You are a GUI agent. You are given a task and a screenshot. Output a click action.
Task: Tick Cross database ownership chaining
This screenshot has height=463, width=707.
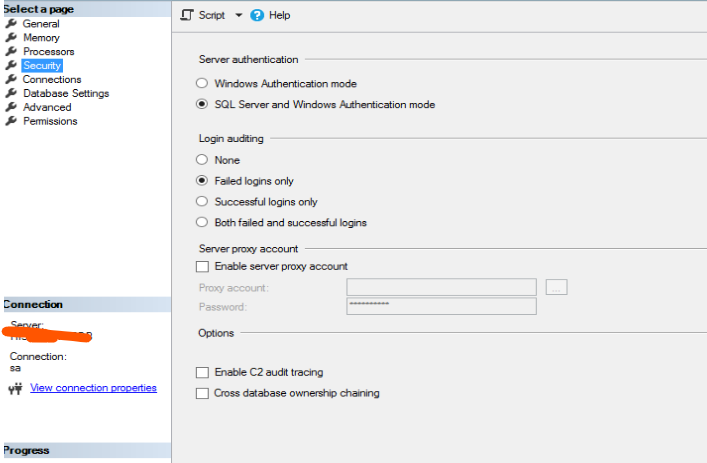[202, 393]
